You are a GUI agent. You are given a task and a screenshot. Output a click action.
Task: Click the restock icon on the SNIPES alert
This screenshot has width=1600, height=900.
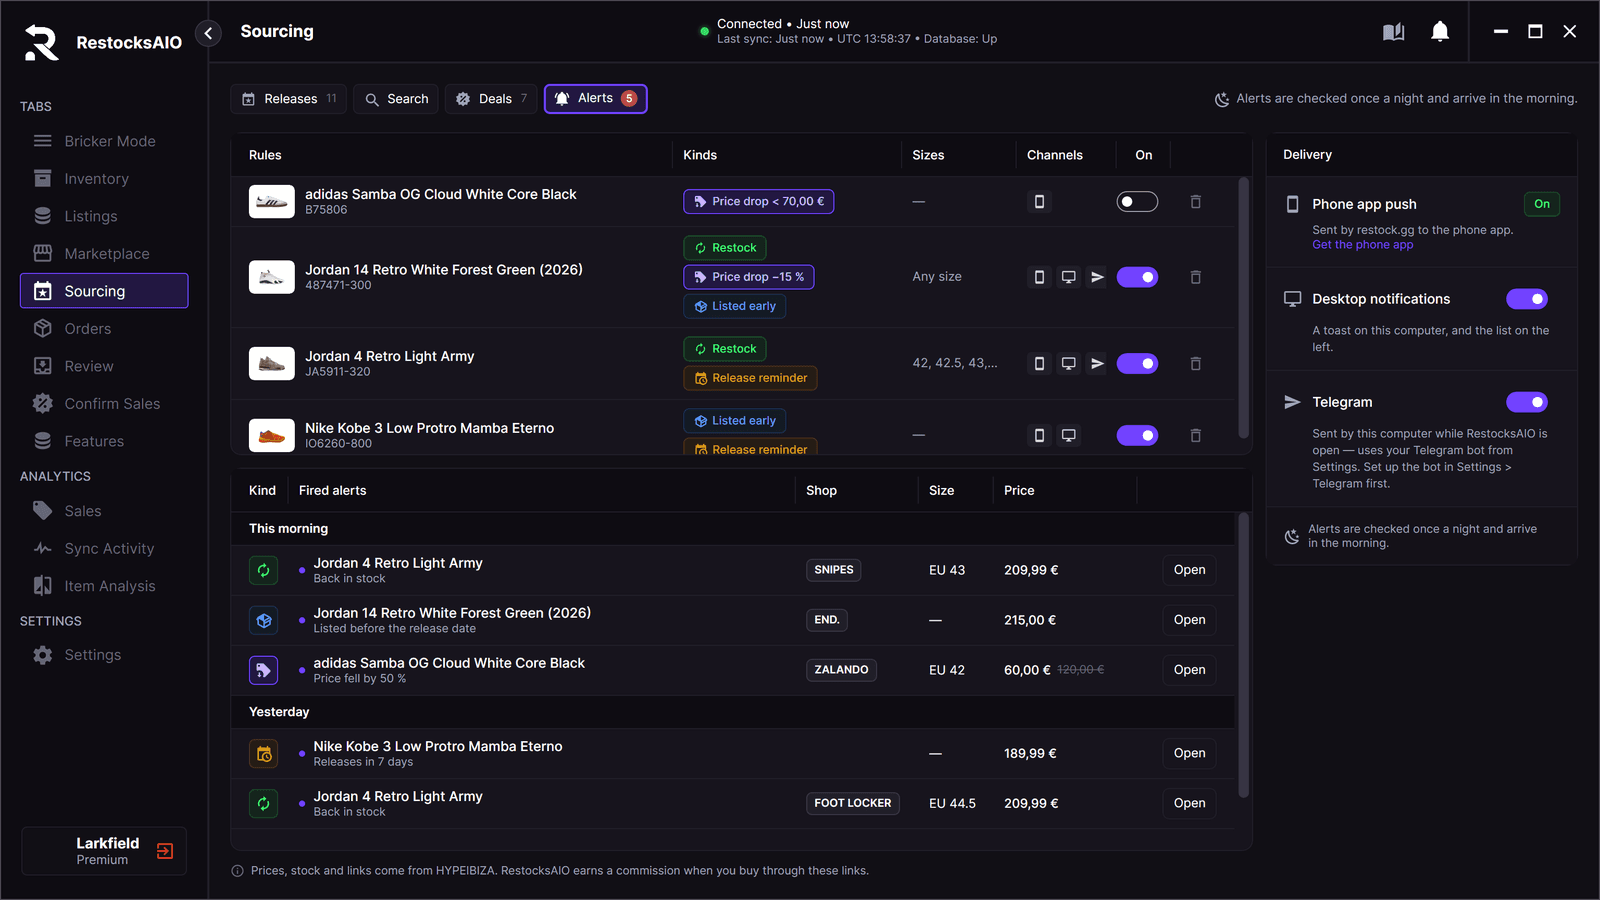point(264,570)
